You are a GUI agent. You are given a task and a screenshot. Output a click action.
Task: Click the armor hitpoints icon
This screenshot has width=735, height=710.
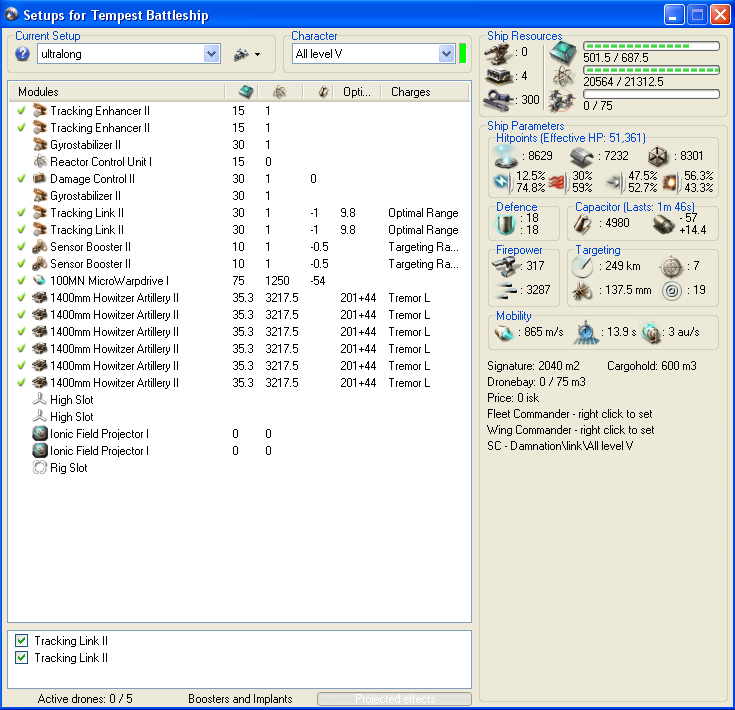point(582,157)
